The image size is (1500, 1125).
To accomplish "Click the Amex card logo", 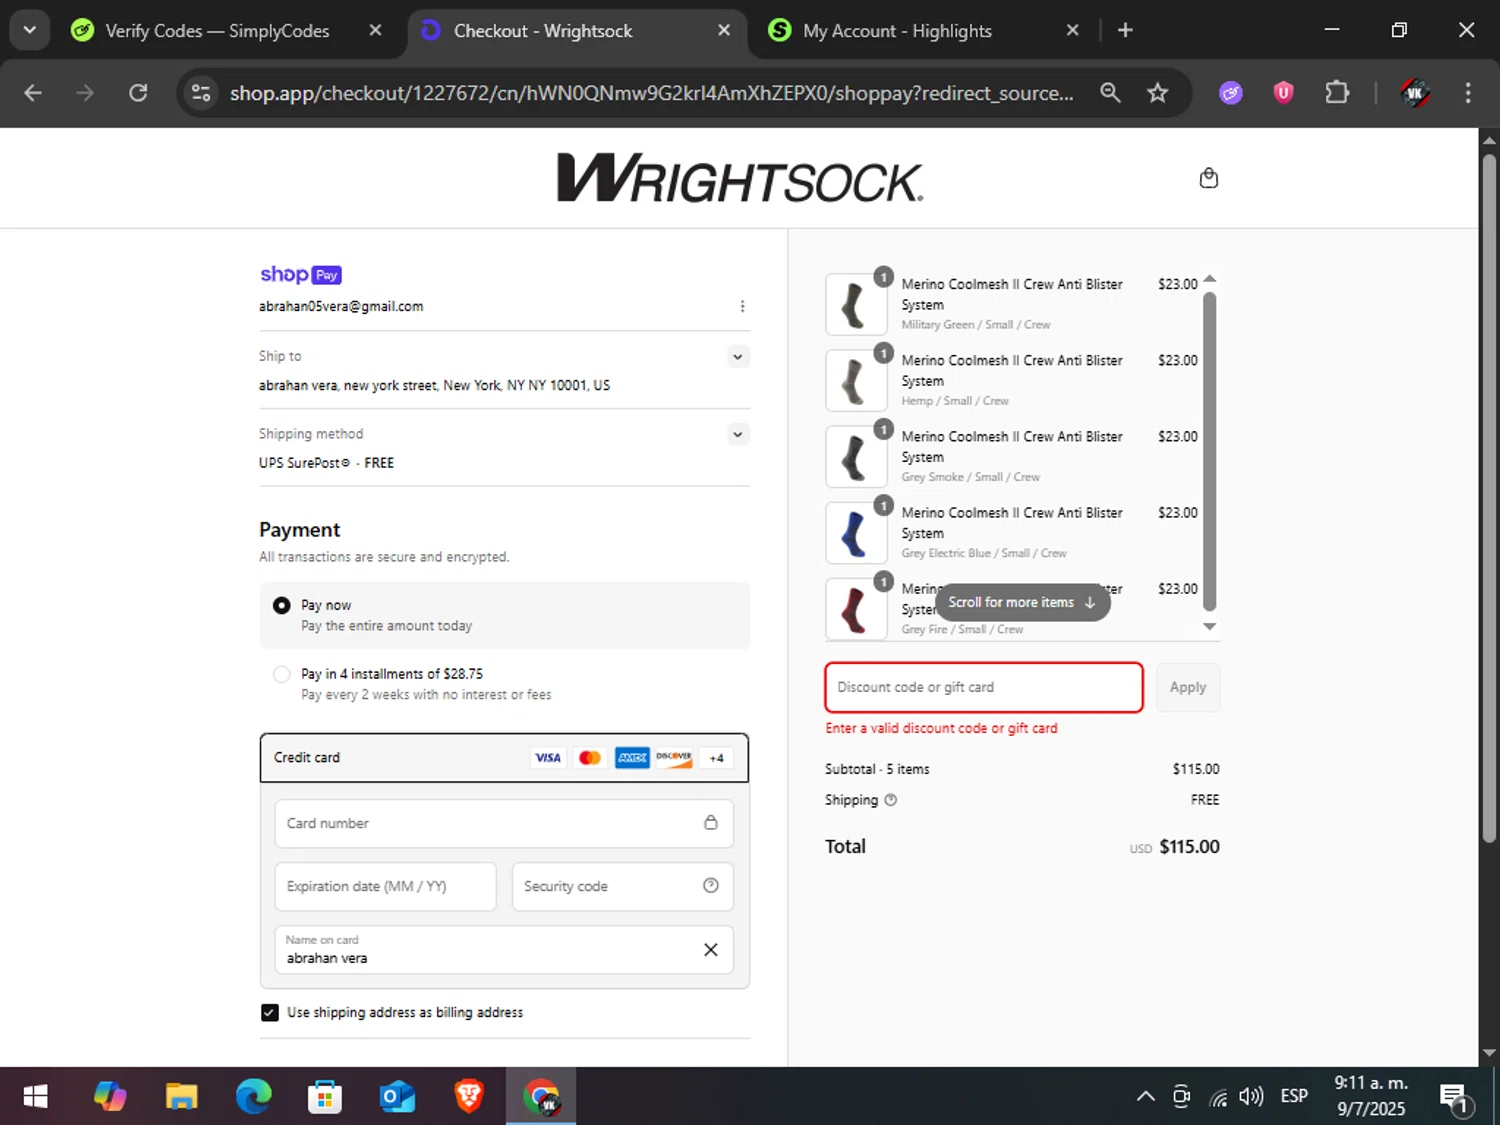I will [x=632, y=757].
